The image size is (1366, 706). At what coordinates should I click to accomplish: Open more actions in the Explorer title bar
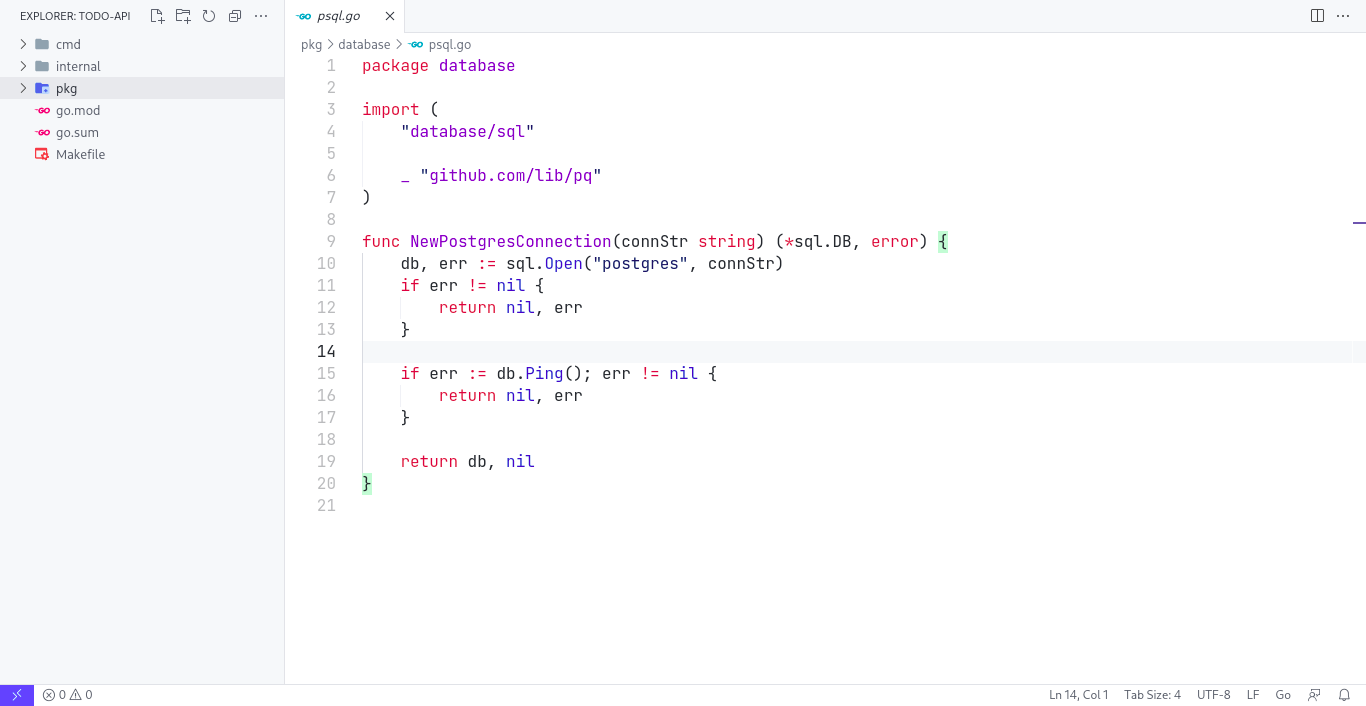click(x=260, y=16)
